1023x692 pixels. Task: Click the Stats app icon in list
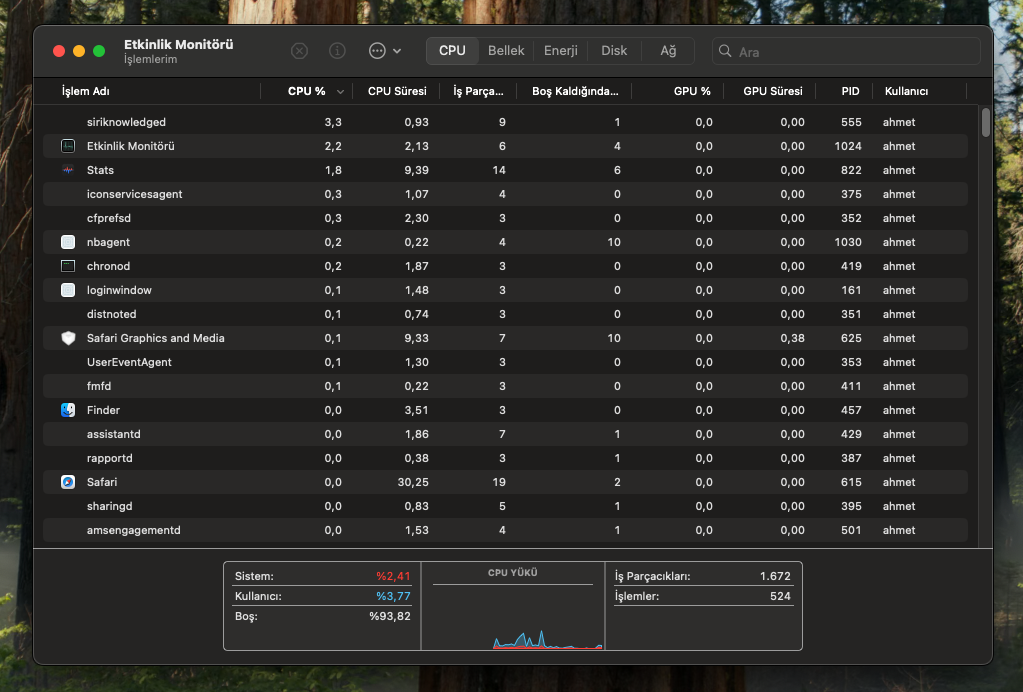(68, 170)
